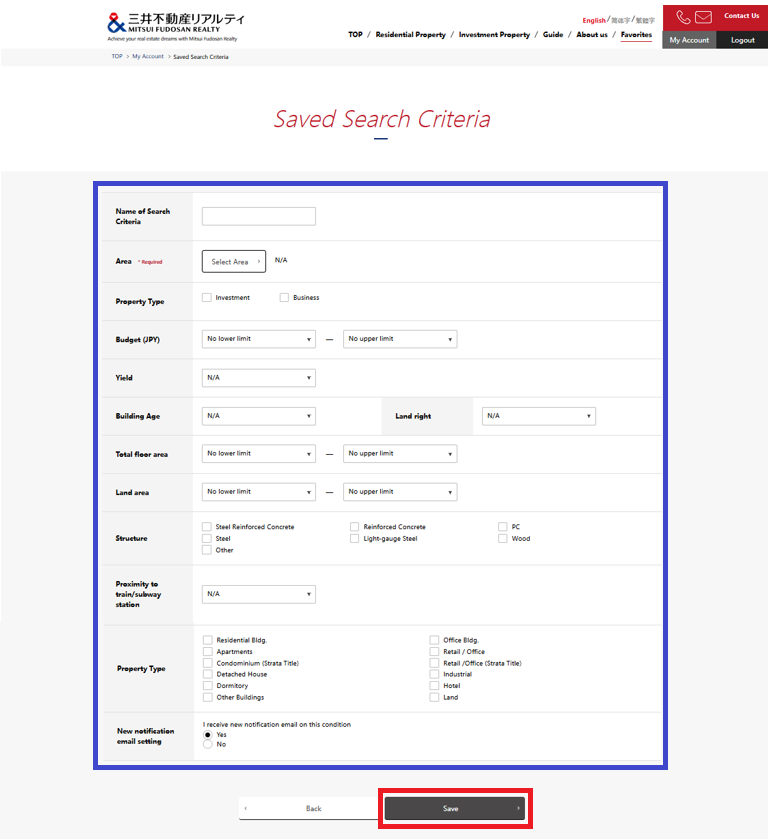Open the Land right dropdown

538,416
